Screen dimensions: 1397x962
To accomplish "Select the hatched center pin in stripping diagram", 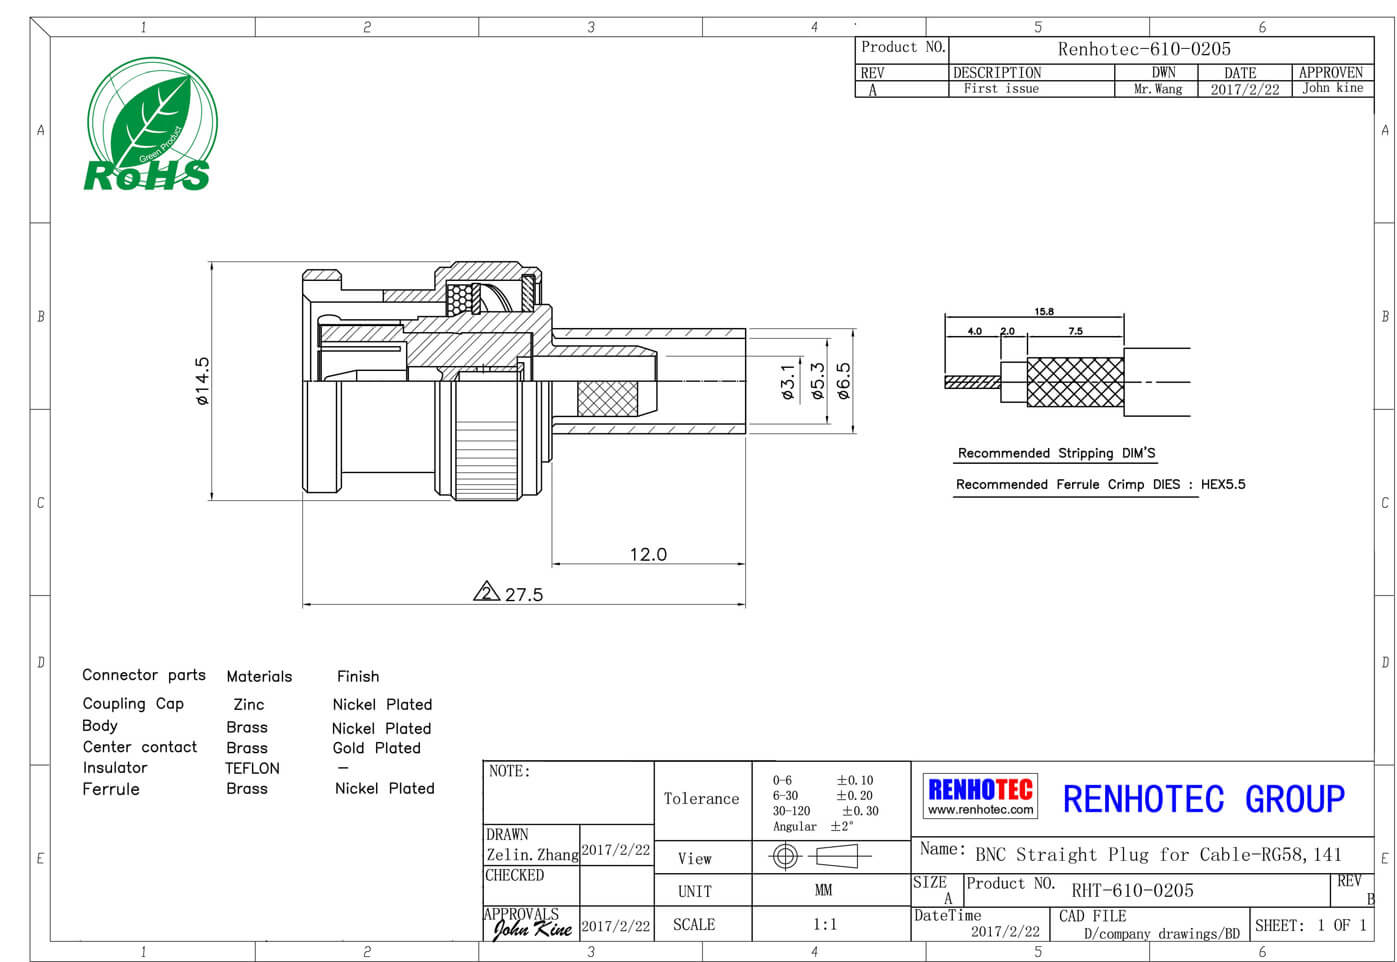I will pos(972,382).
